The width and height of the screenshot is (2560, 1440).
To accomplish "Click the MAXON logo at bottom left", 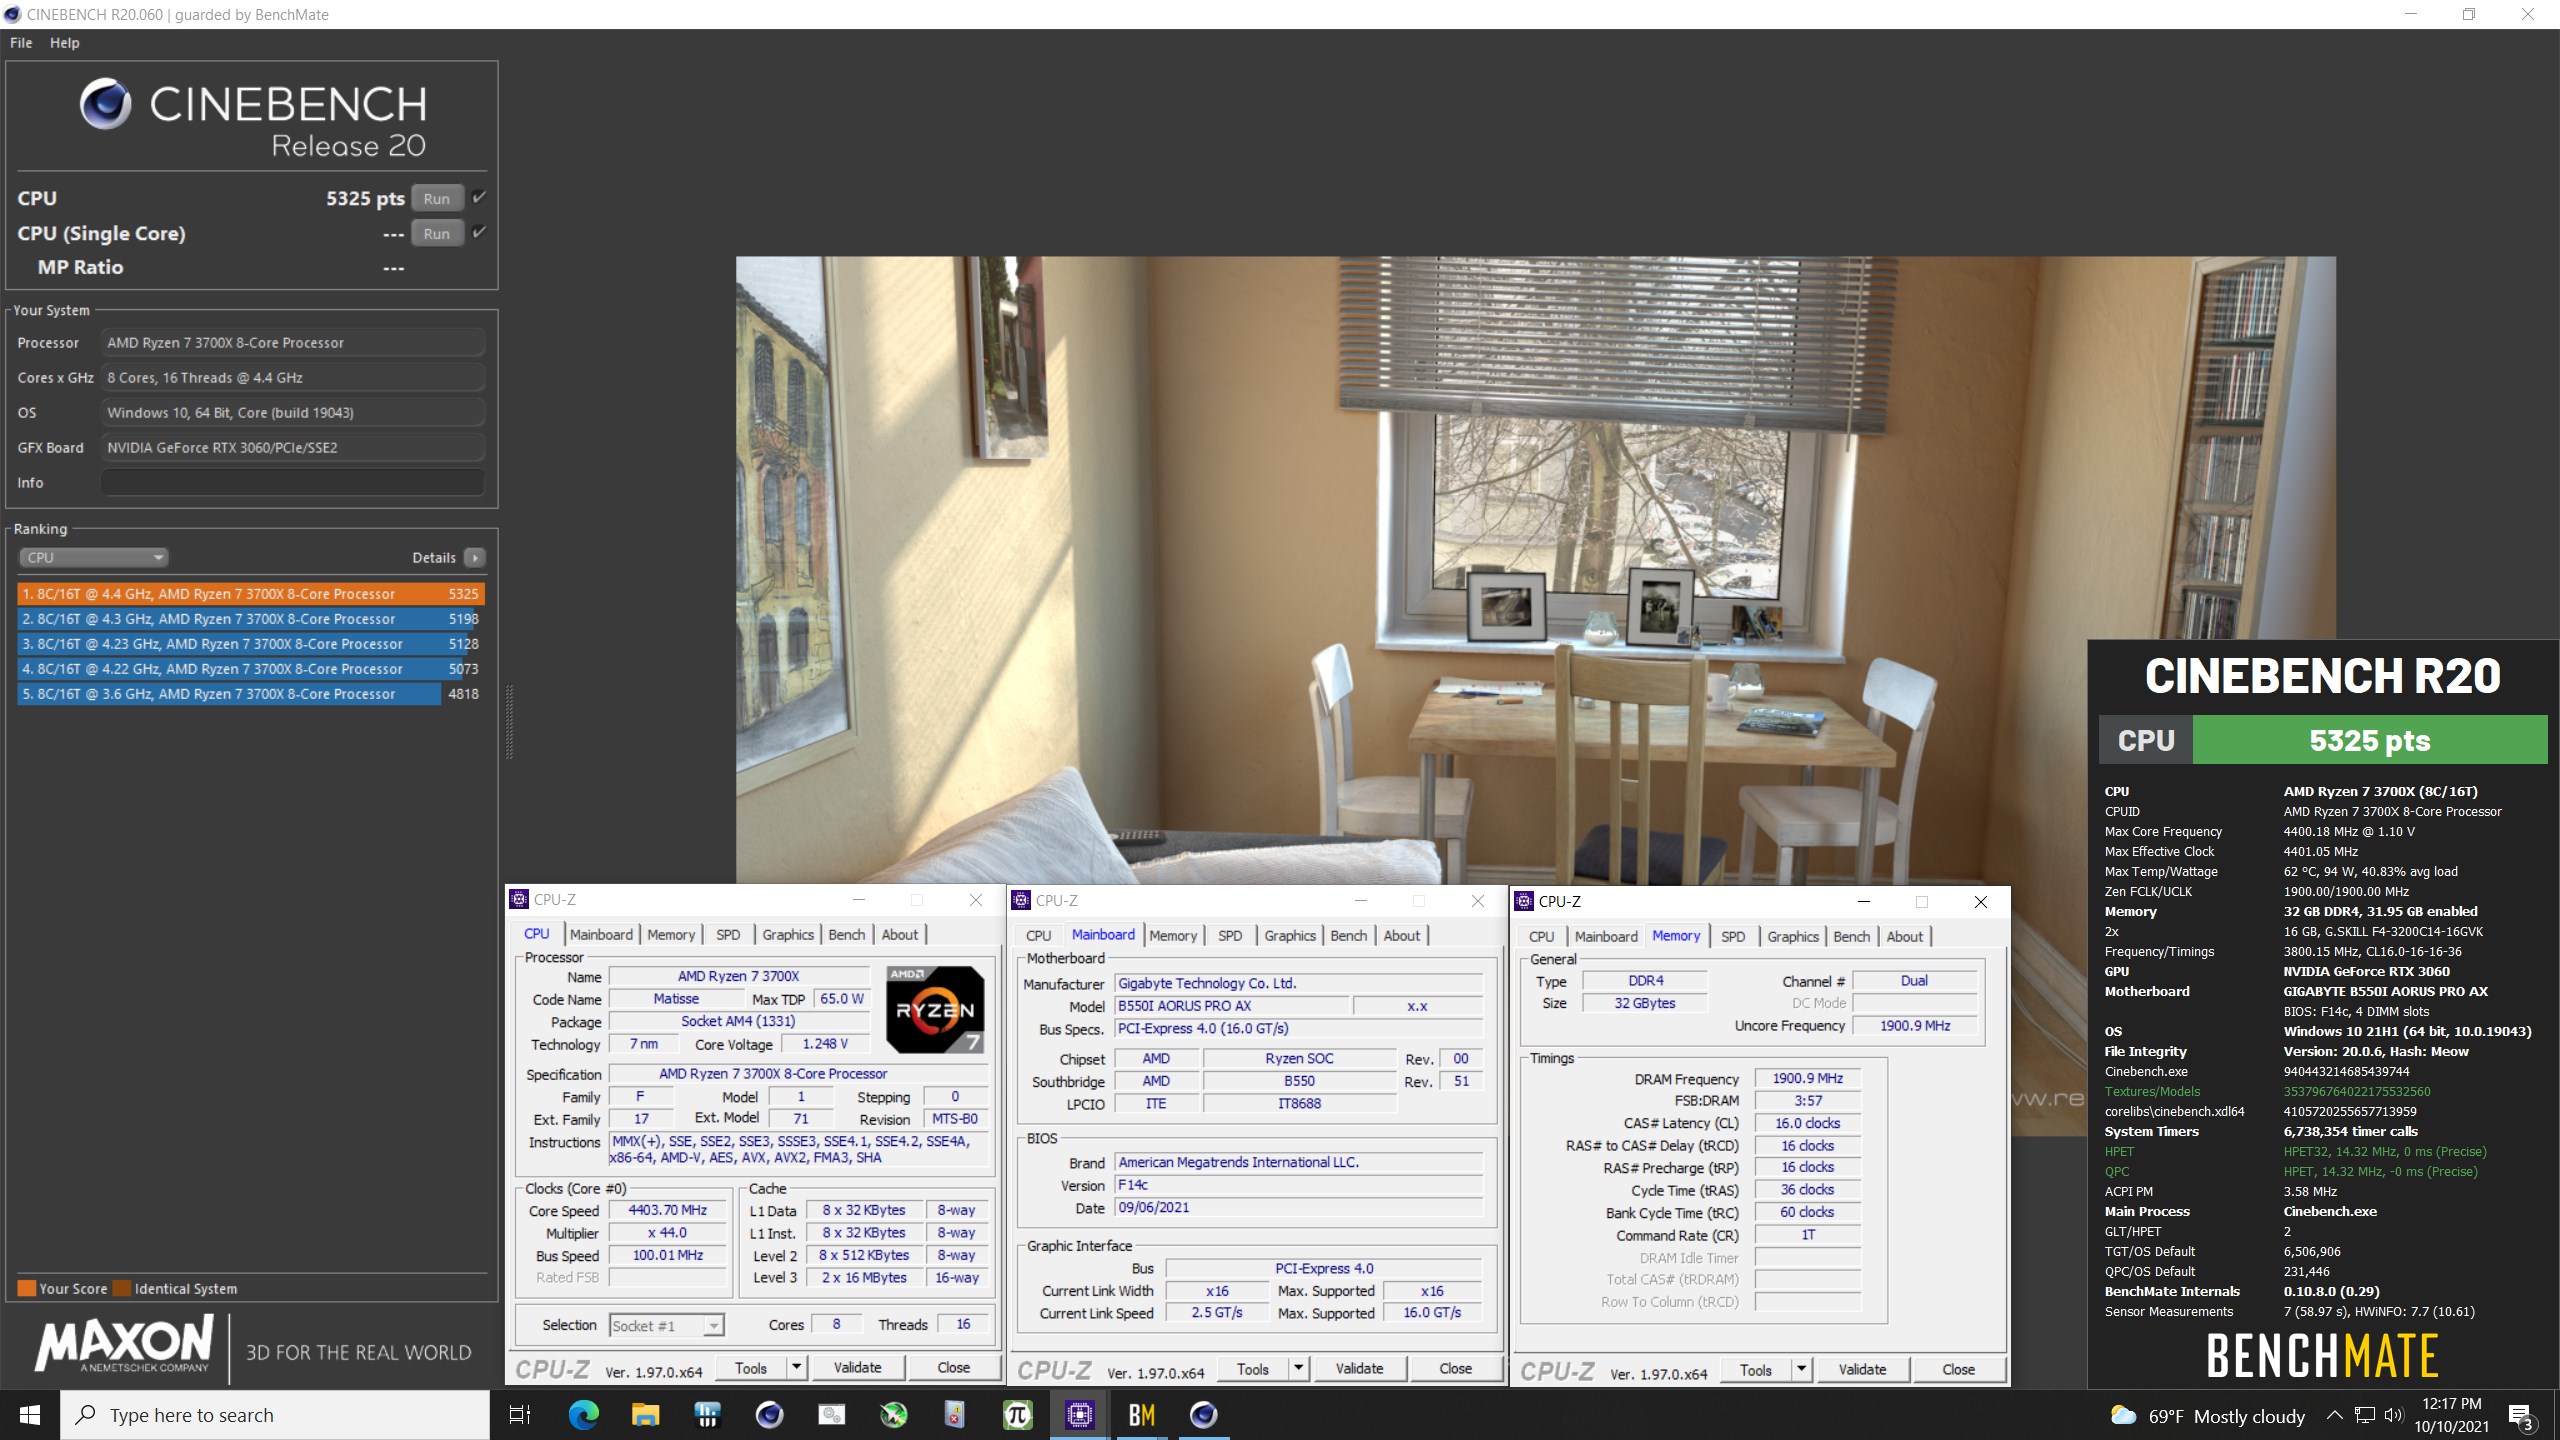I will 125,1345.
